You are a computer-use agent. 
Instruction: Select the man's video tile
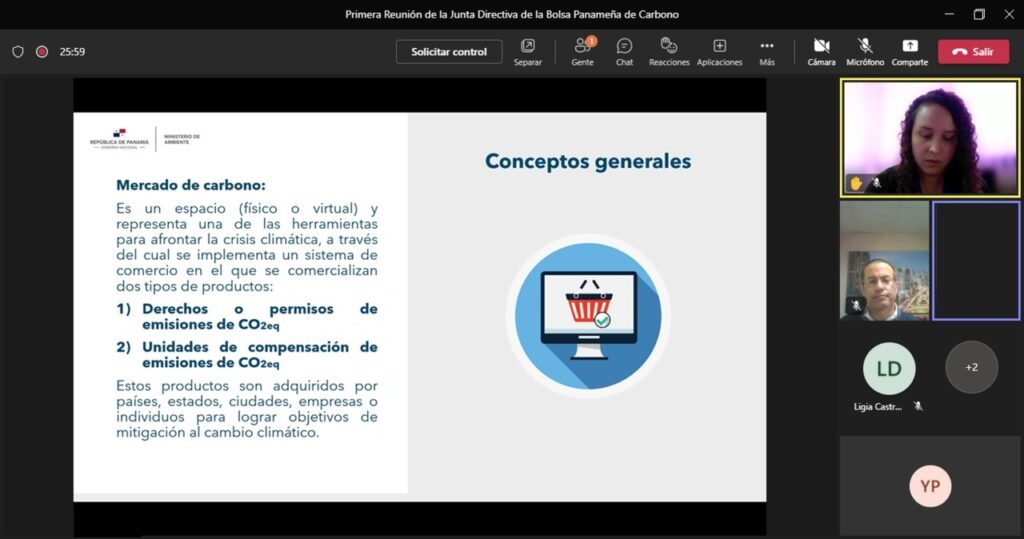coord(884,261)
